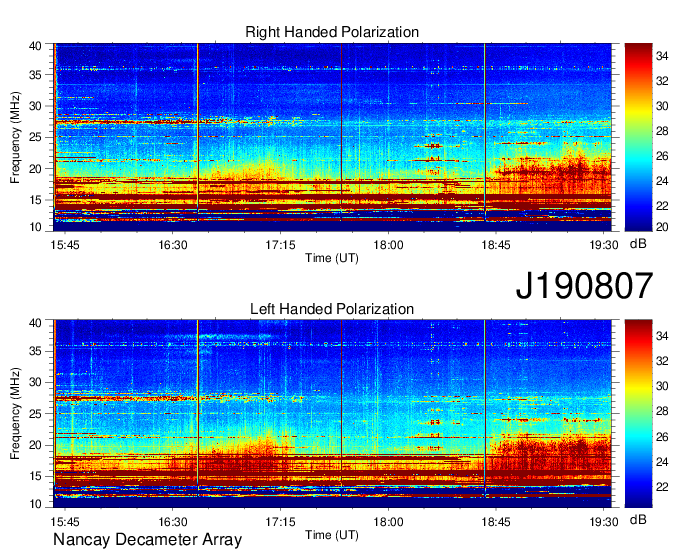
Task: Click the "Right Handed Polarization" plot title
Action: (332, 32)
